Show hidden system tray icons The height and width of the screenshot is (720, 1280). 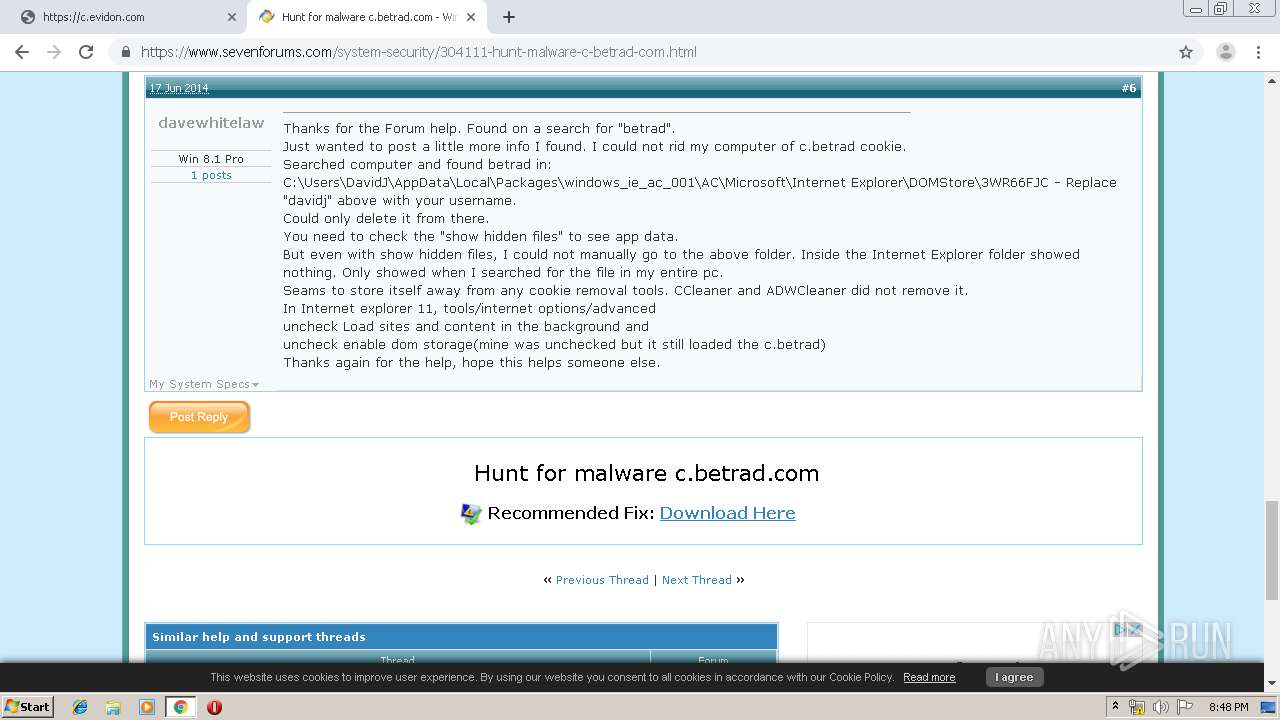pos(1115,707)
